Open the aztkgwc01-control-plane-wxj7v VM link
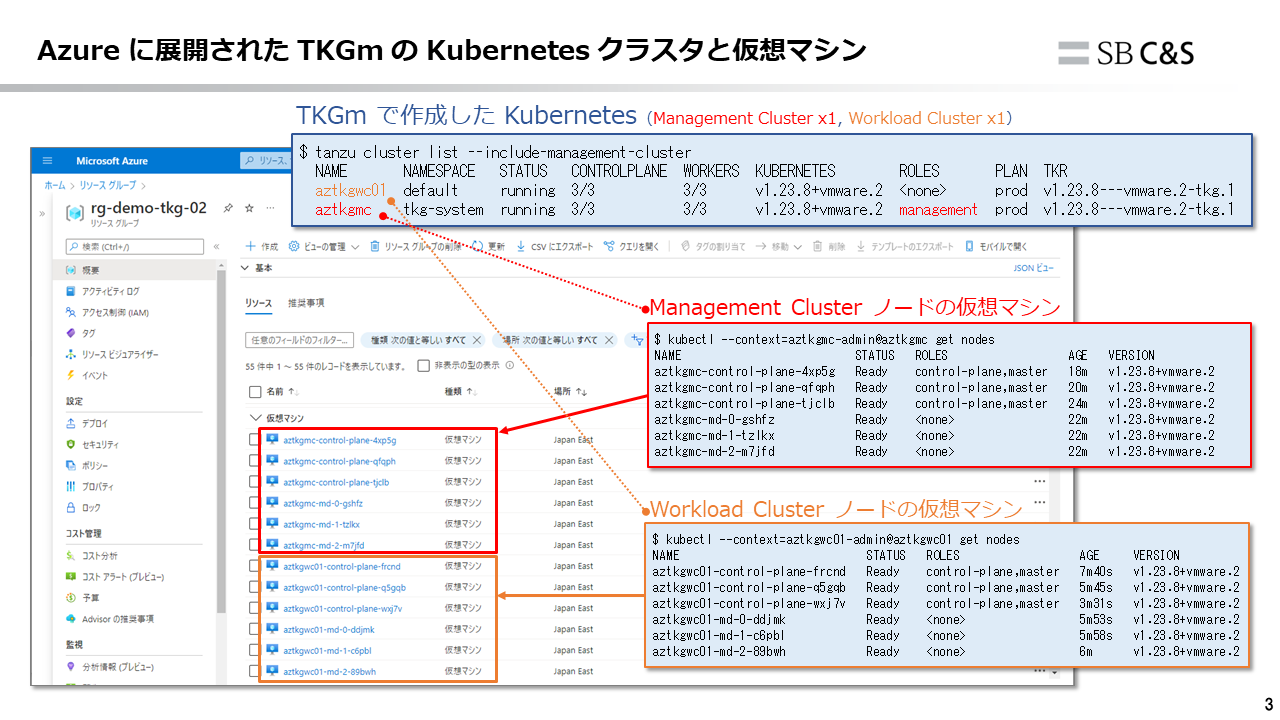1280x720 pixels. pyautogui.click(x=343, y=608)
